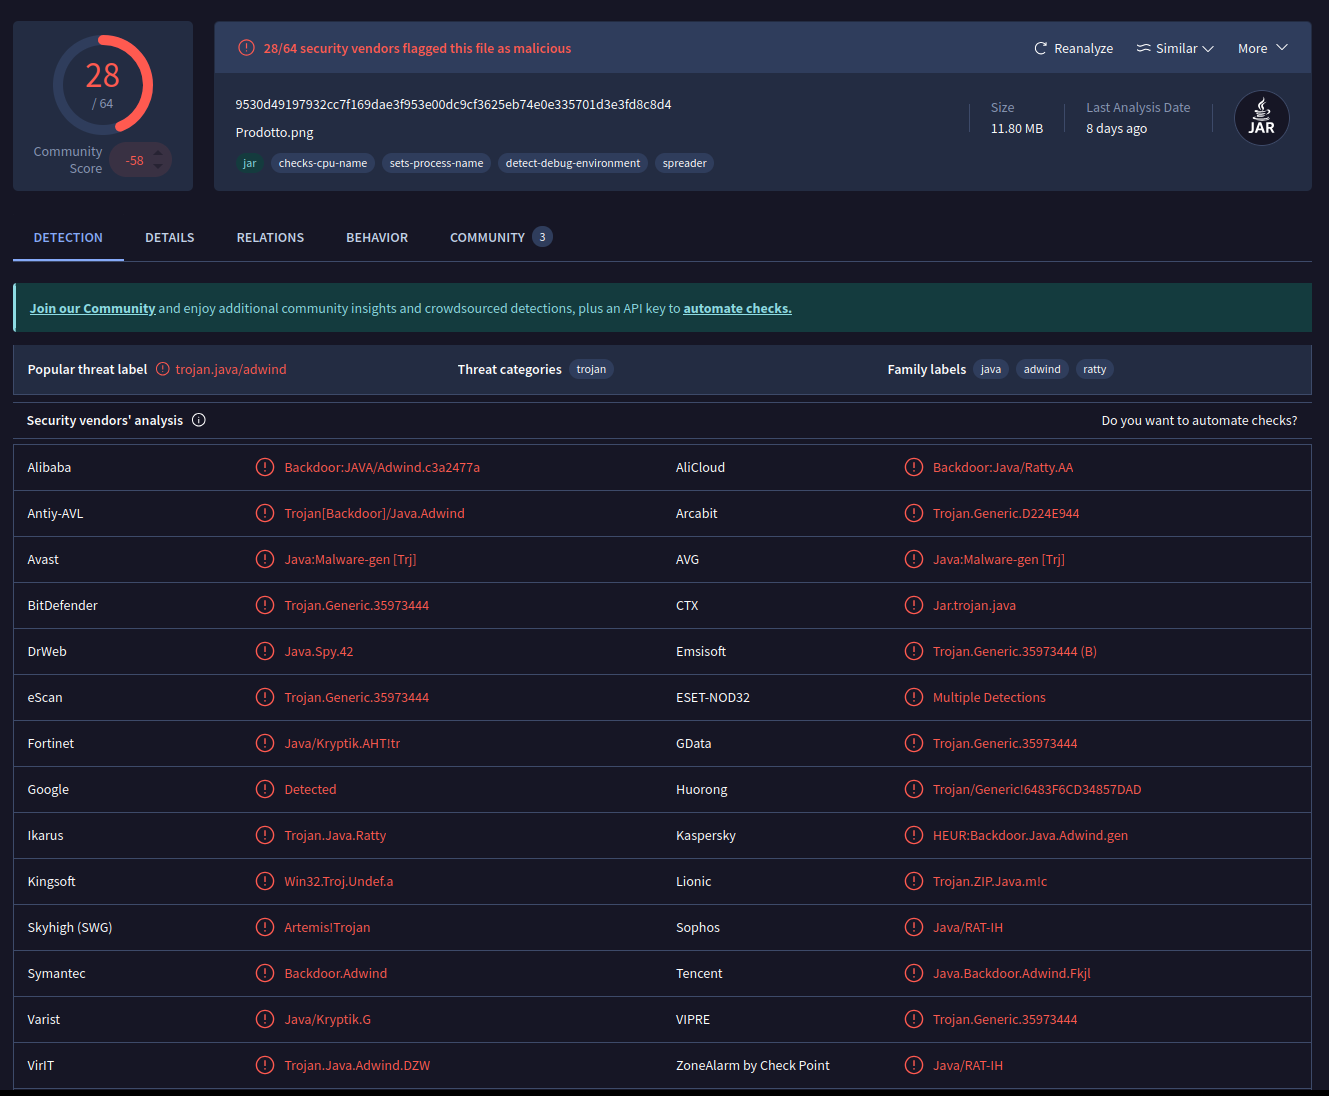Click the warning icon next to trojan.java/adwind

tap(163, 369)
